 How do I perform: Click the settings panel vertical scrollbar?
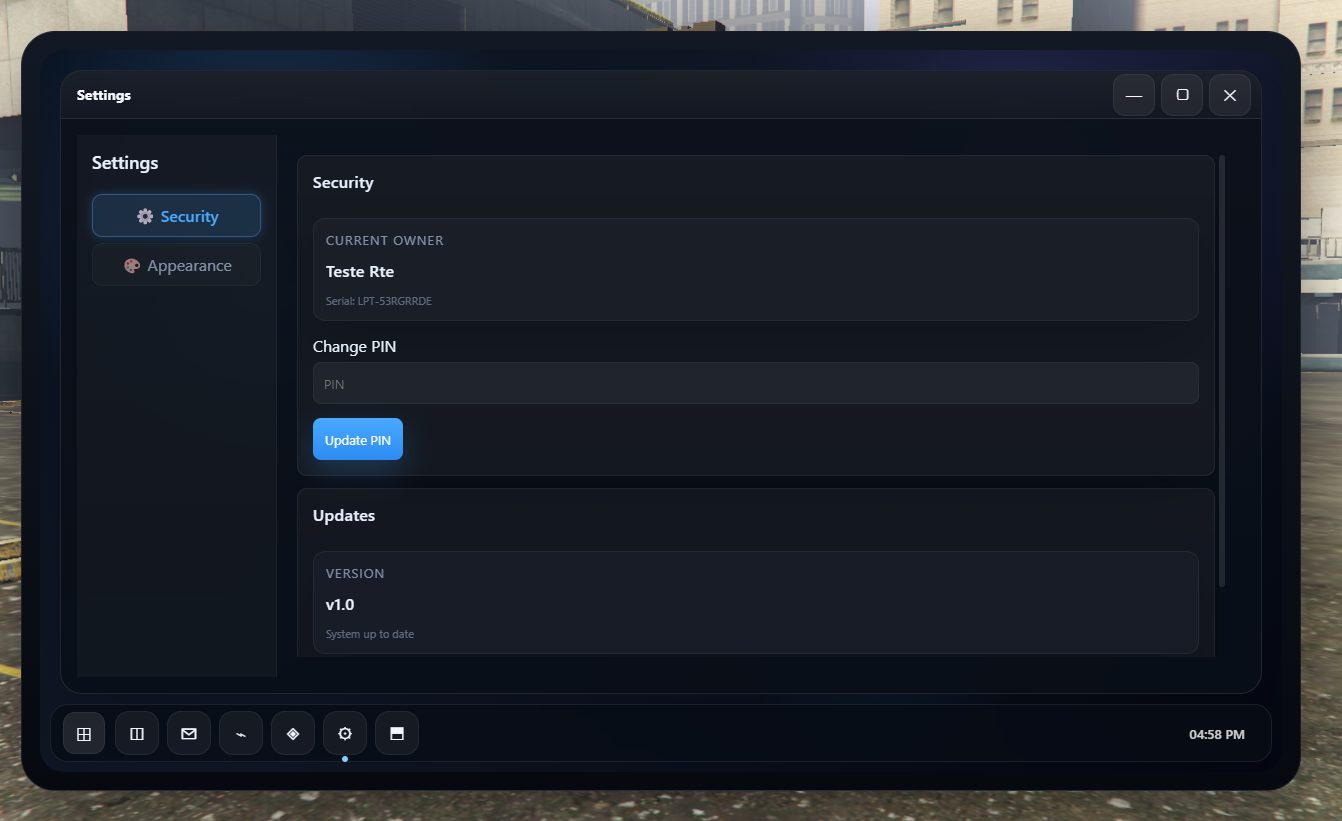coord(1222,370)
